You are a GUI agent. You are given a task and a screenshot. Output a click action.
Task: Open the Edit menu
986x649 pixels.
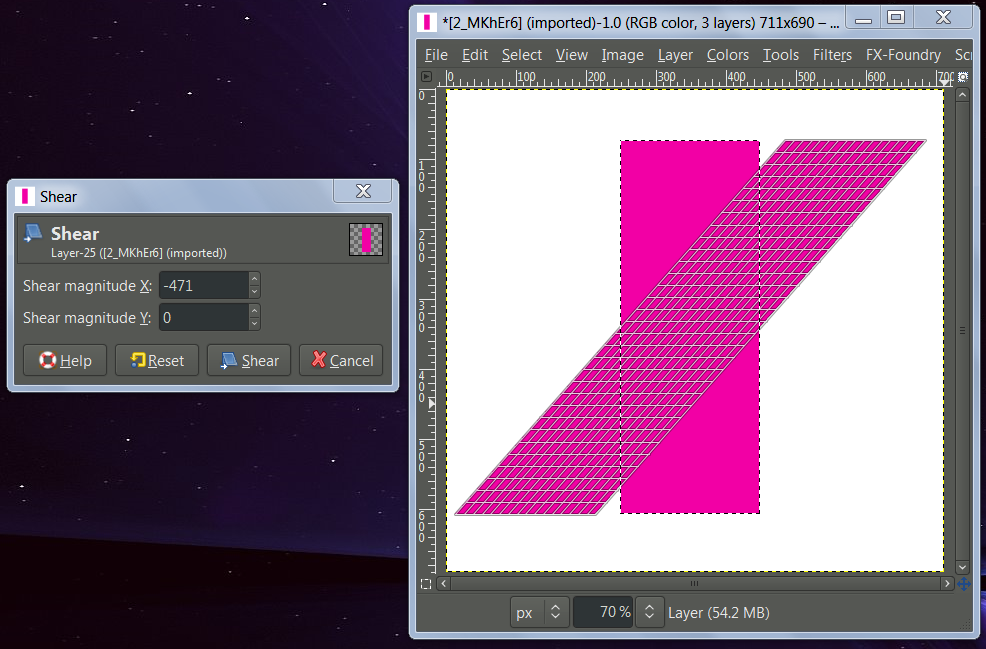pos(475,55)
